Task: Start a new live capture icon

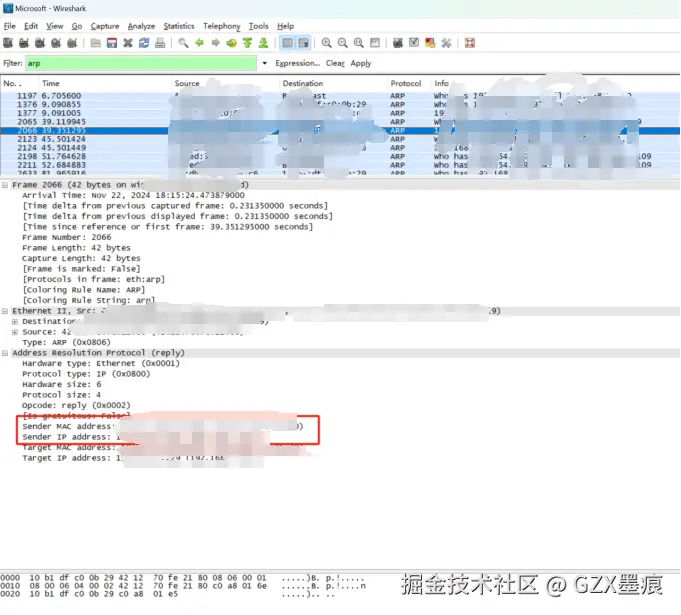Action: [x=40, y=43]
